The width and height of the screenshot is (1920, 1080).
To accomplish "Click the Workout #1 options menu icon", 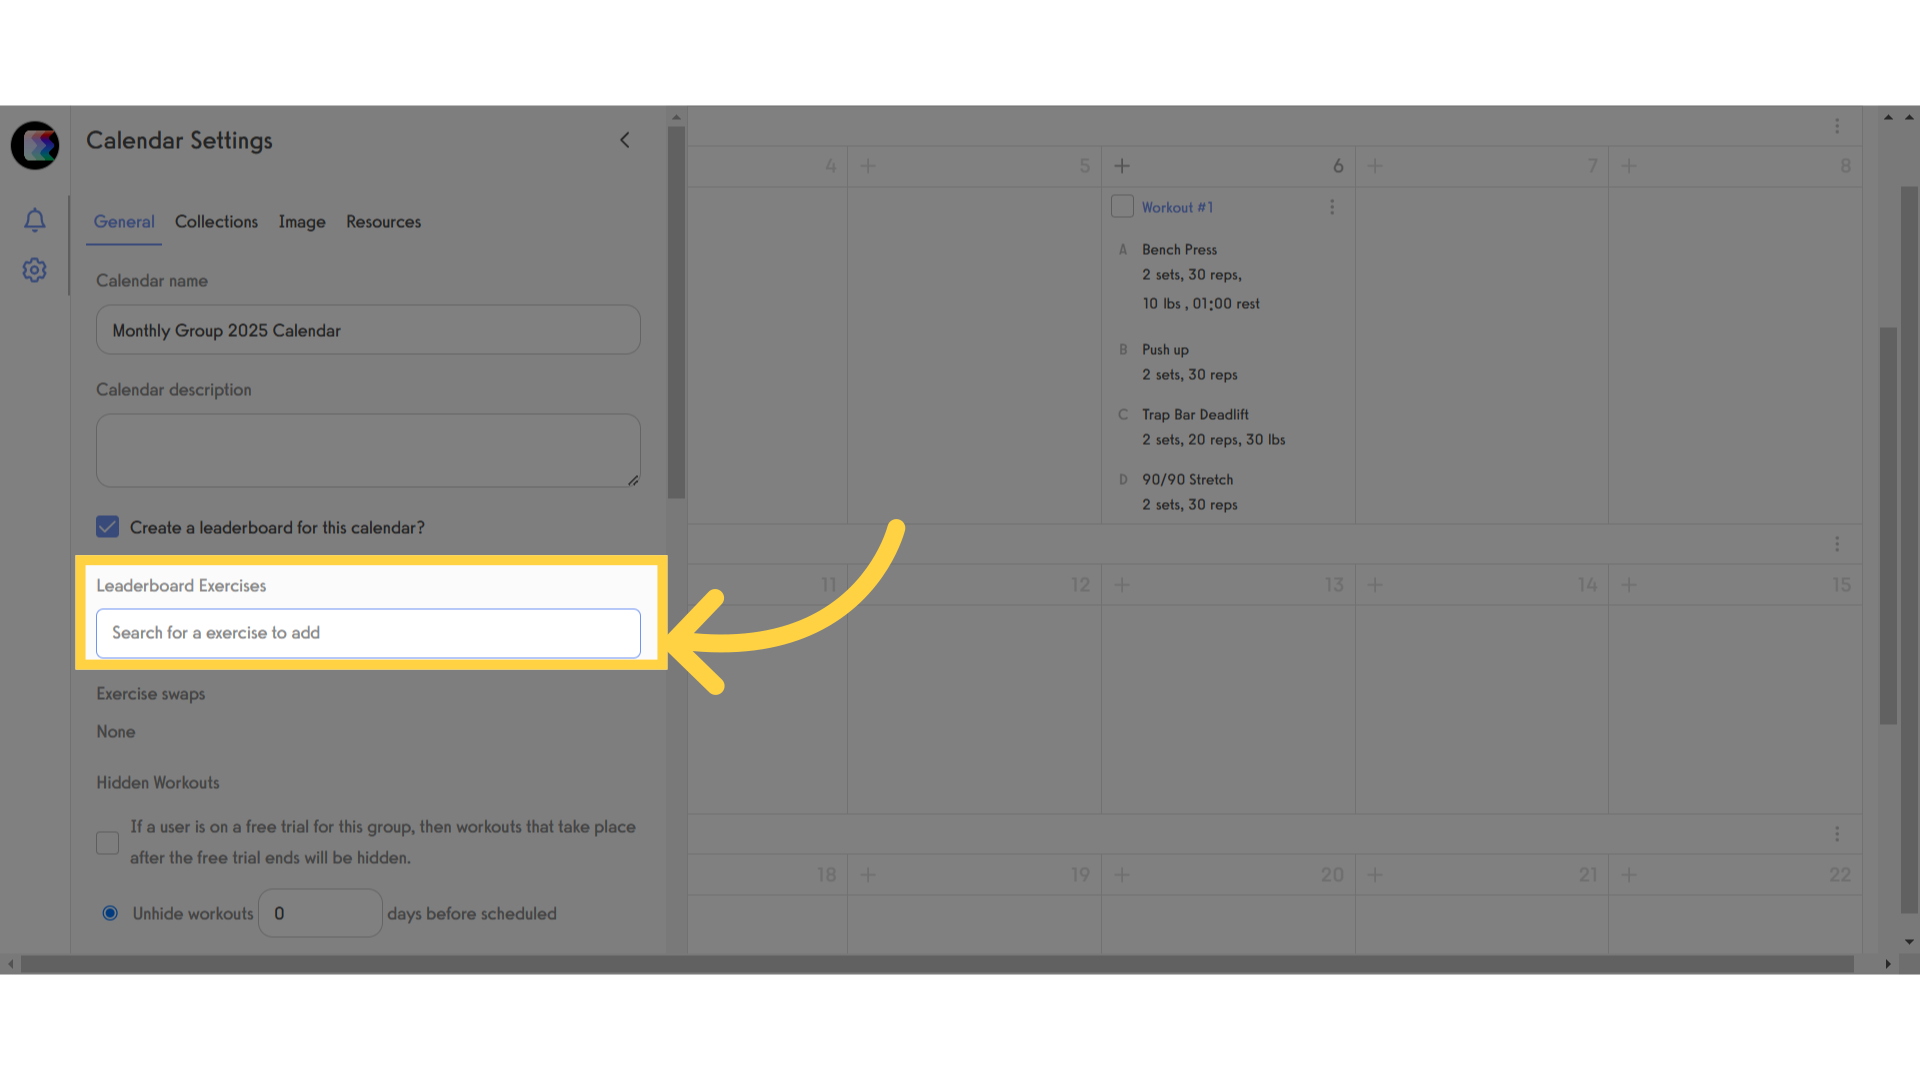I will (1332, 207).
